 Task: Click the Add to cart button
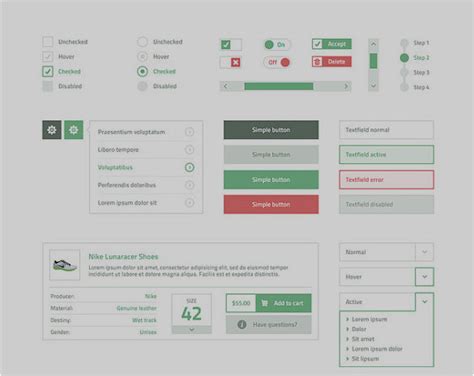(284, 303)
